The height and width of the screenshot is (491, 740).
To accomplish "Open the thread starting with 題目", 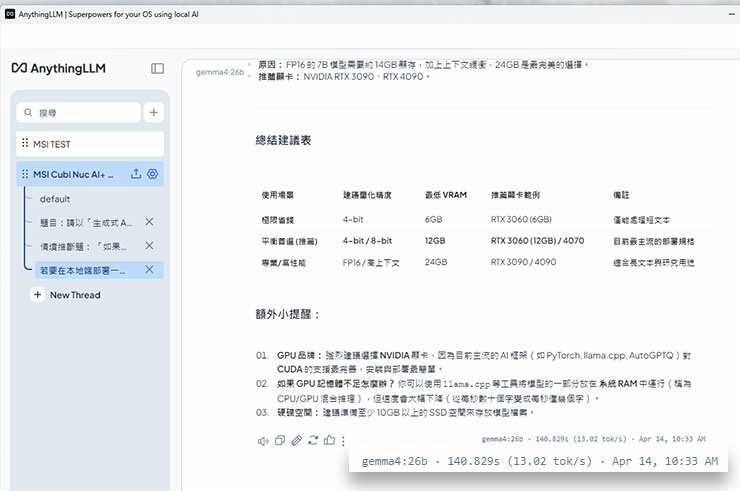I will click(x=86, y=222).
